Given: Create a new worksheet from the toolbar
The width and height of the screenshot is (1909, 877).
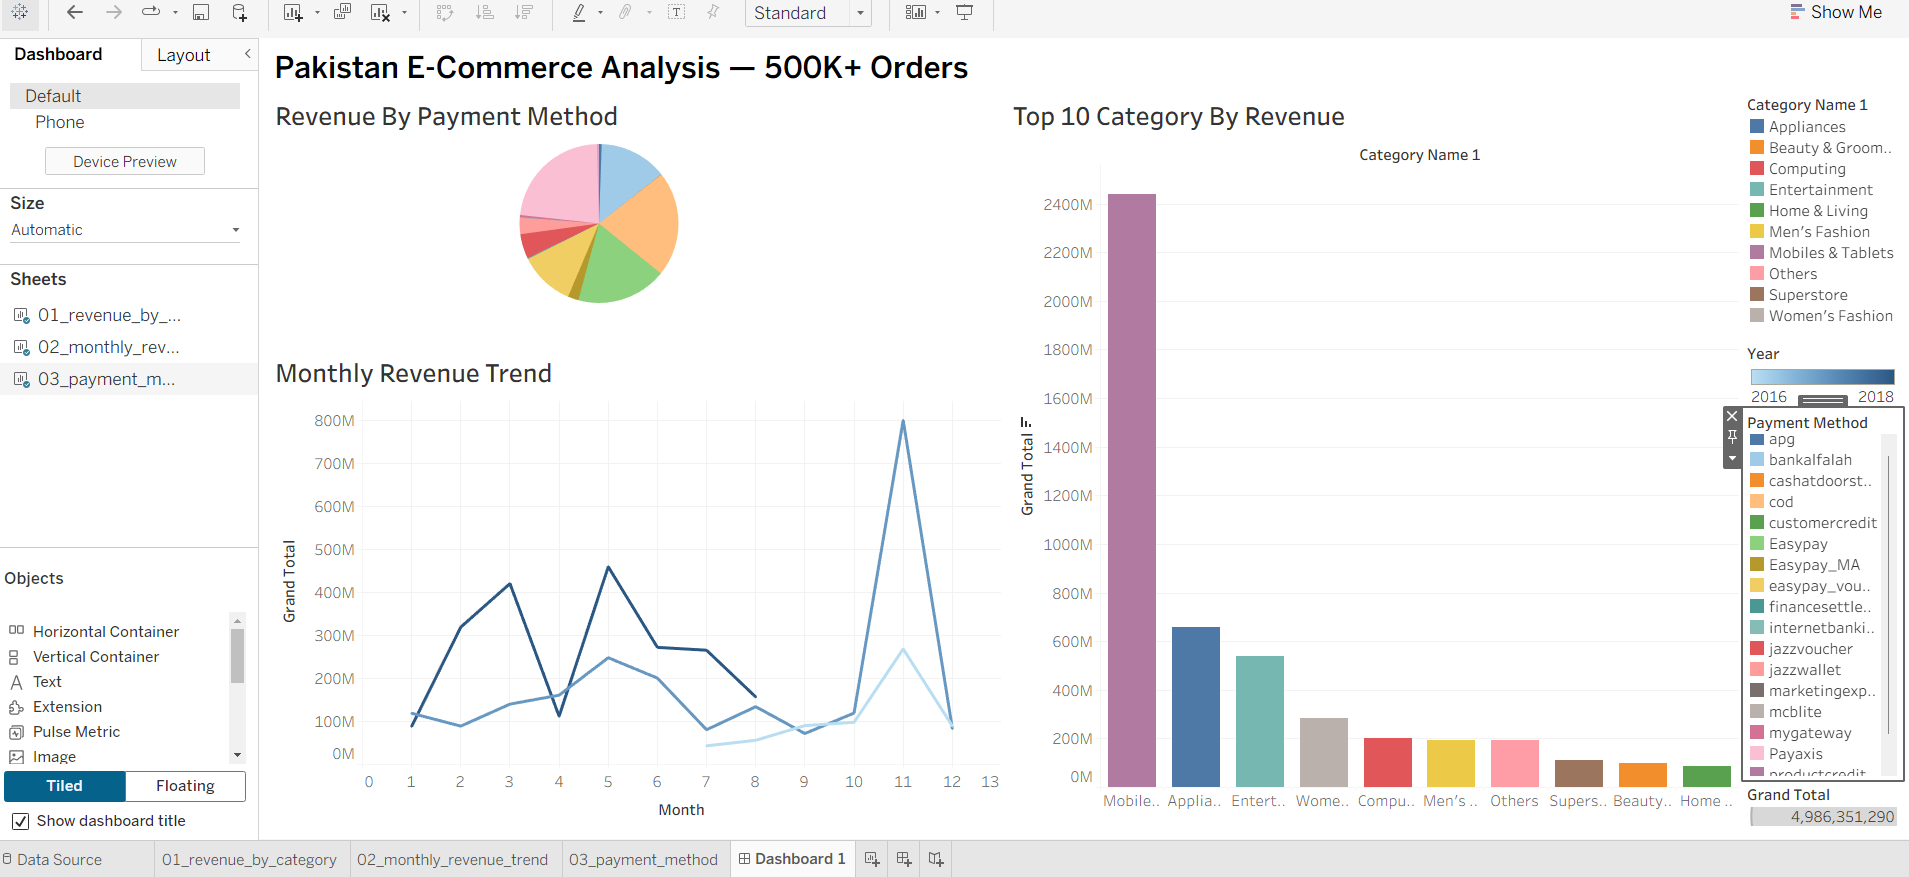Looking at the screenshot, I should click(292, 12).
